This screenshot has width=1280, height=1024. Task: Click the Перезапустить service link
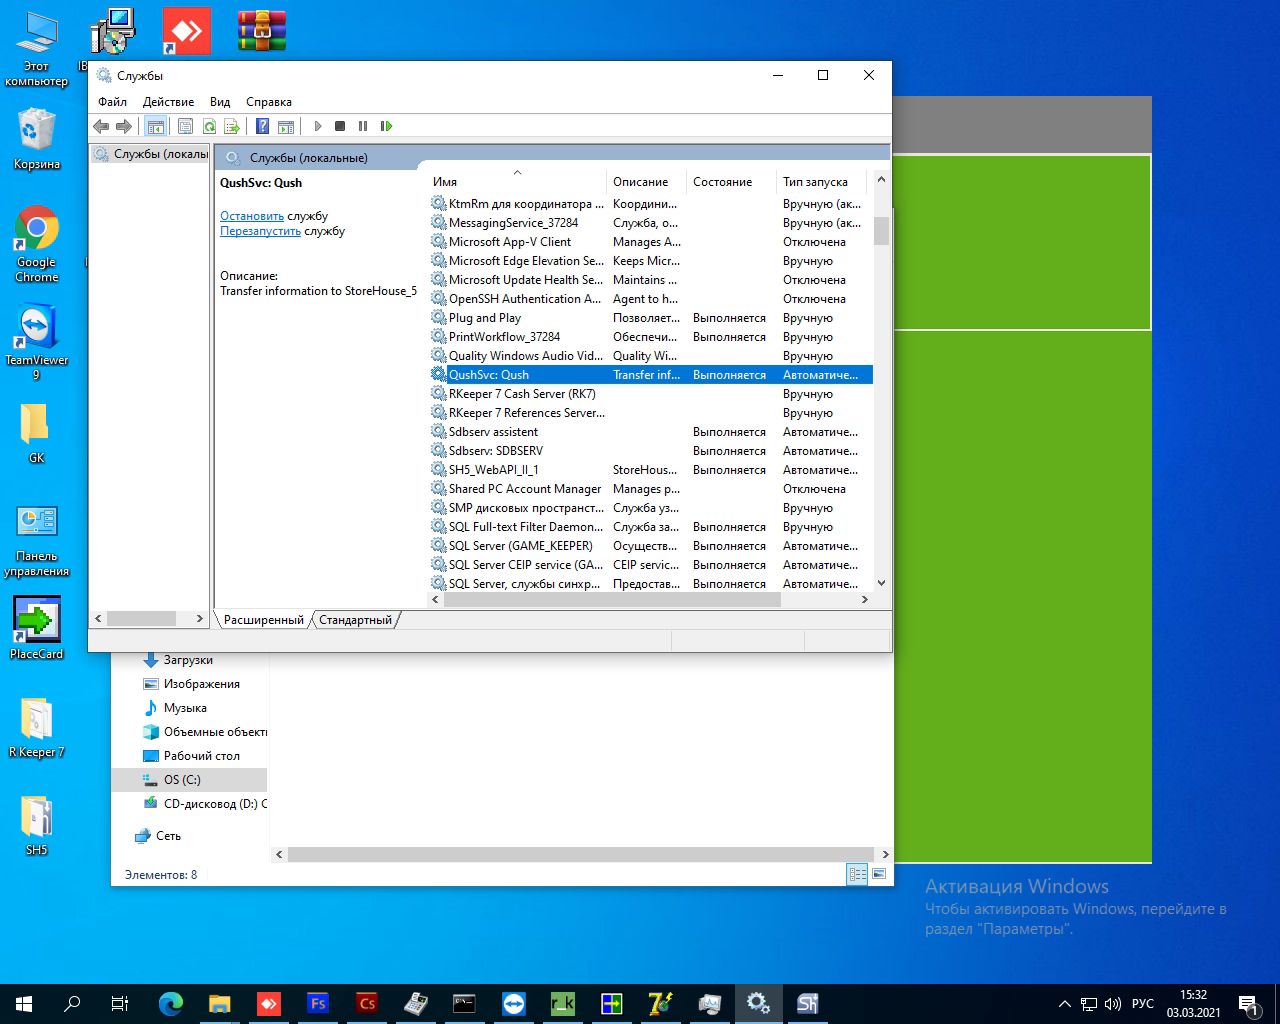[x=260, y=231]
